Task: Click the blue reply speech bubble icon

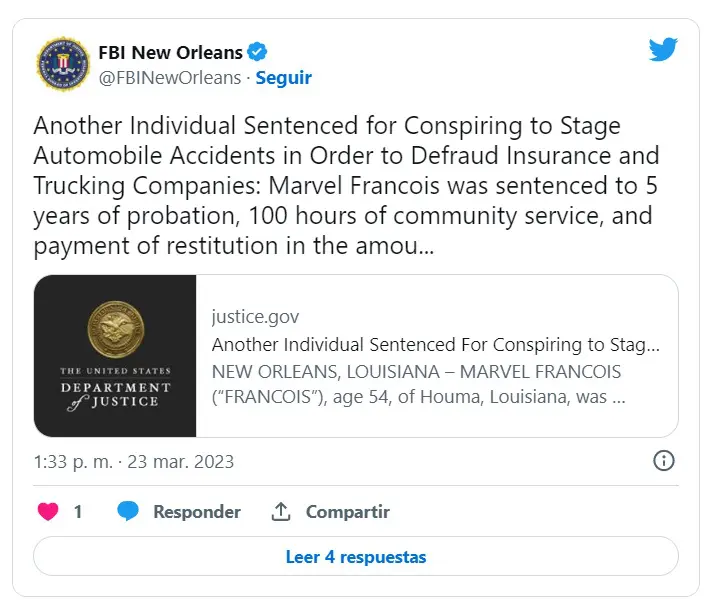Action: (128, 512)
